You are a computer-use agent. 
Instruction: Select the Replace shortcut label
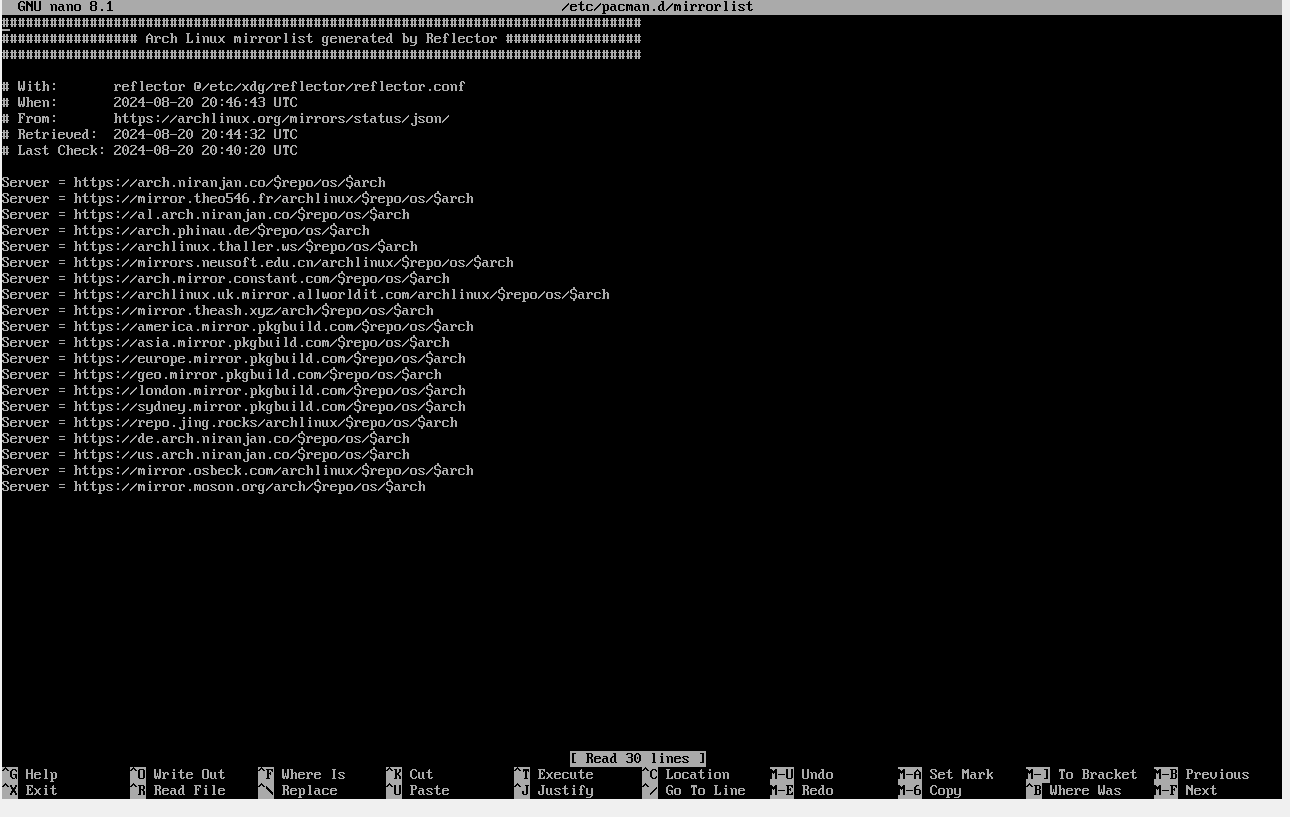pyautogui.click(x=309, y=790)
